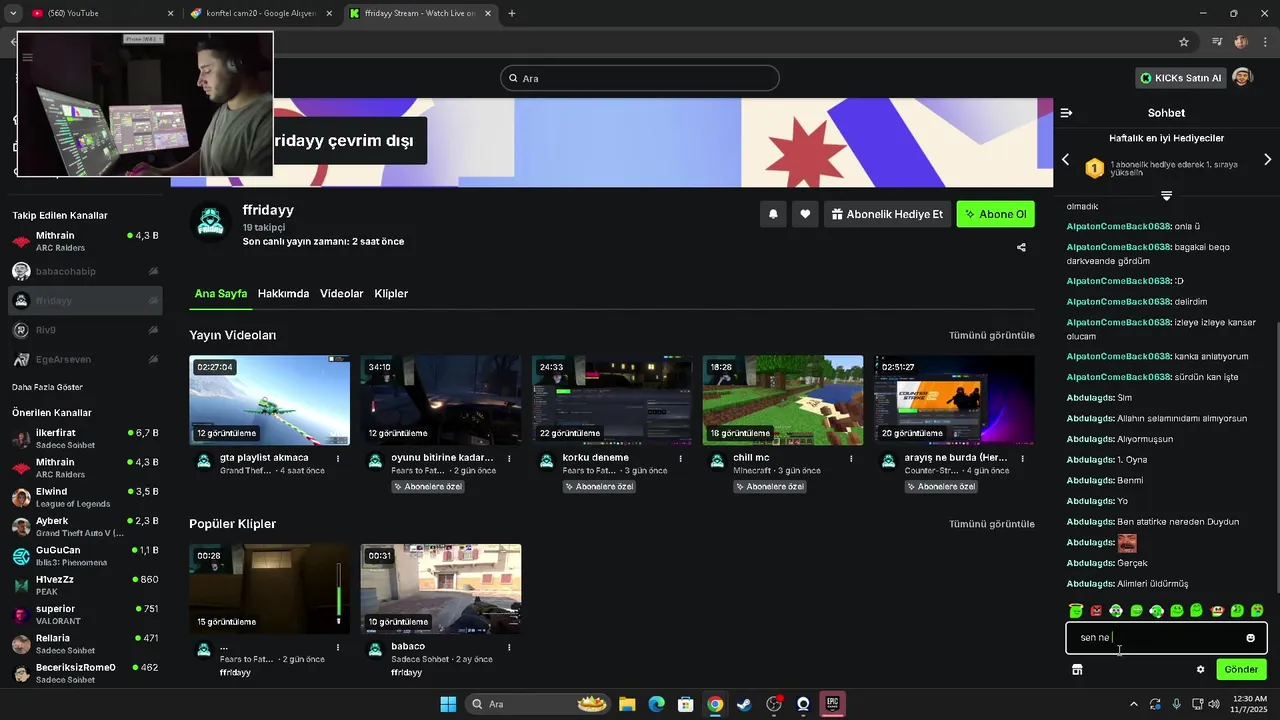The width and height of the screenshot is (1280, 720).
Task: Expand Daha Fazla Göster in followed channels
Action: [x=48, y=387]
